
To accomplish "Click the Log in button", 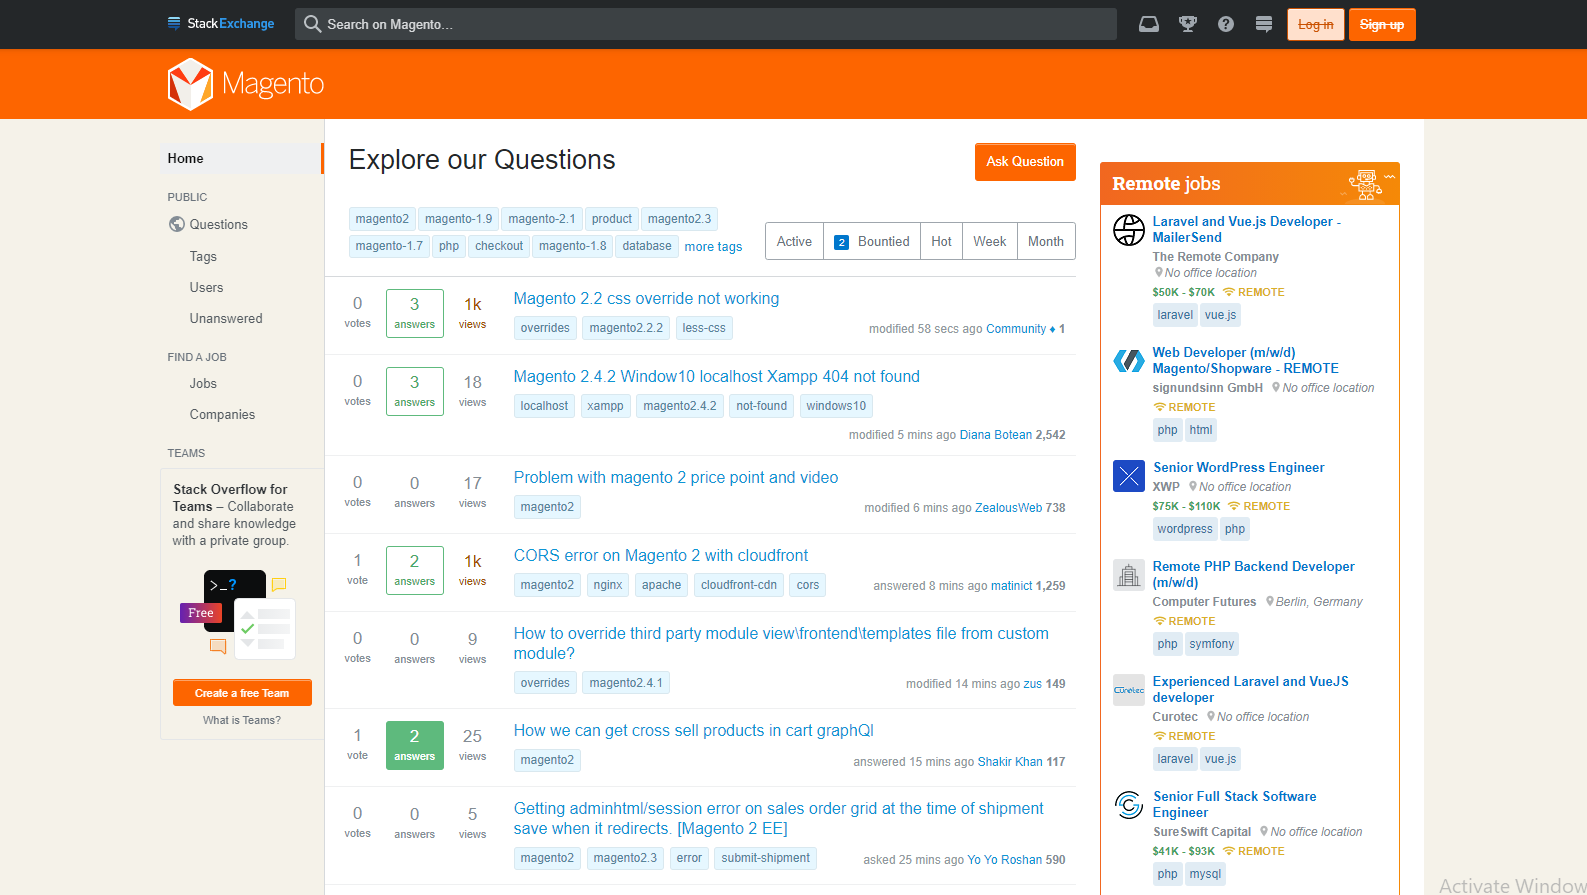I will coord(1315,24).
